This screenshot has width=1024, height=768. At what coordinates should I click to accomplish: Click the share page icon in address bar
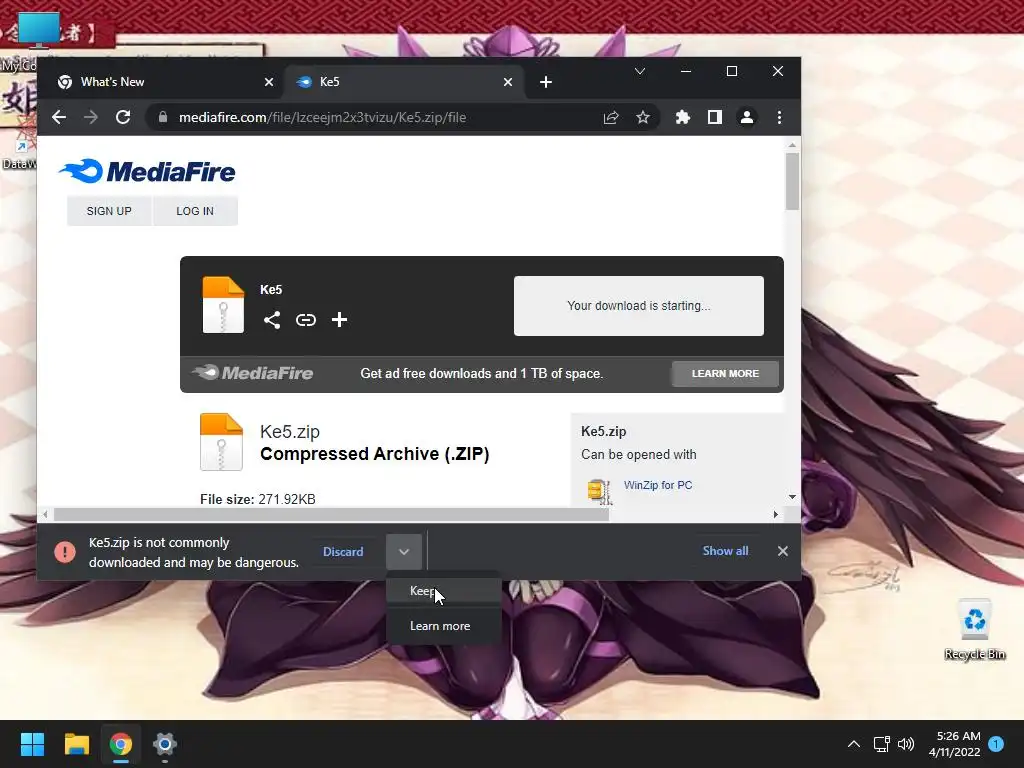click(611, 118)
